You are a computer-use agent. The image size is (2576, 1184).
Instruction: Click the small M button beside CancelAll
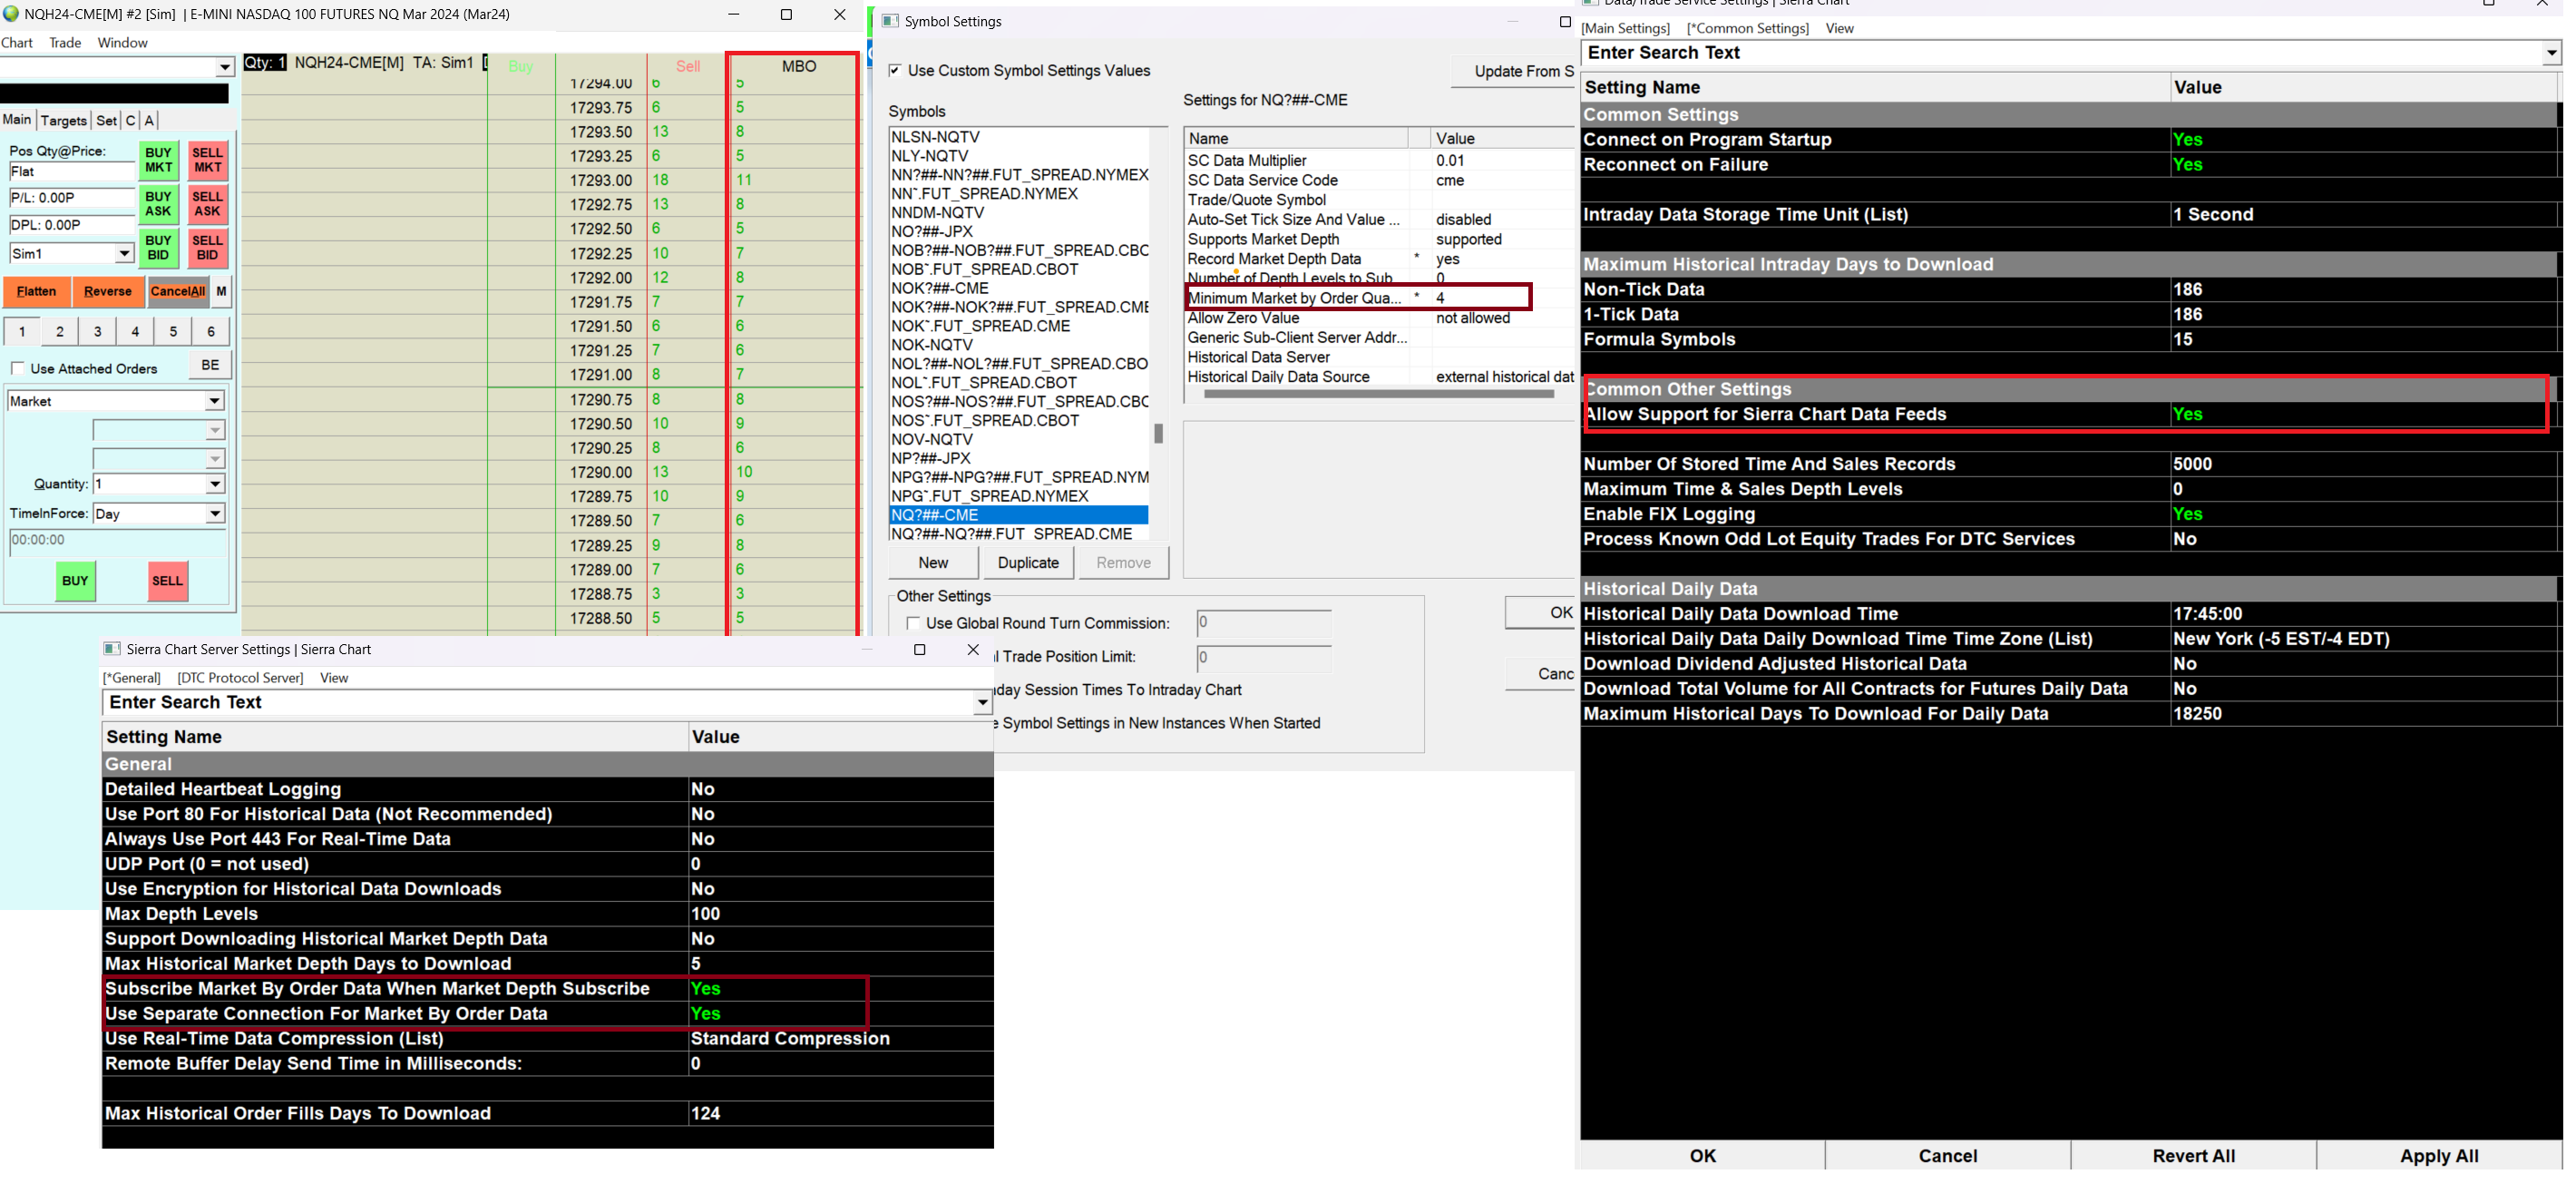click(221, 291)
